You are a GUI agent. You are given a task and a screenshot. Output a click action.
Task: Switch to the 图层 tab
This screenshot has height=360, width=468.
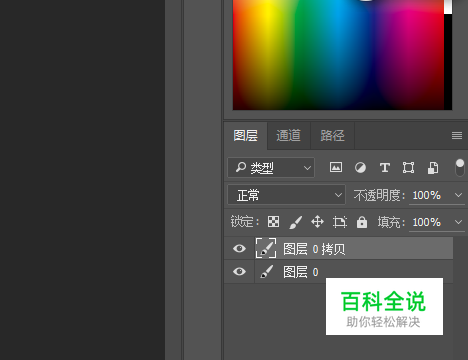point(246,136)
